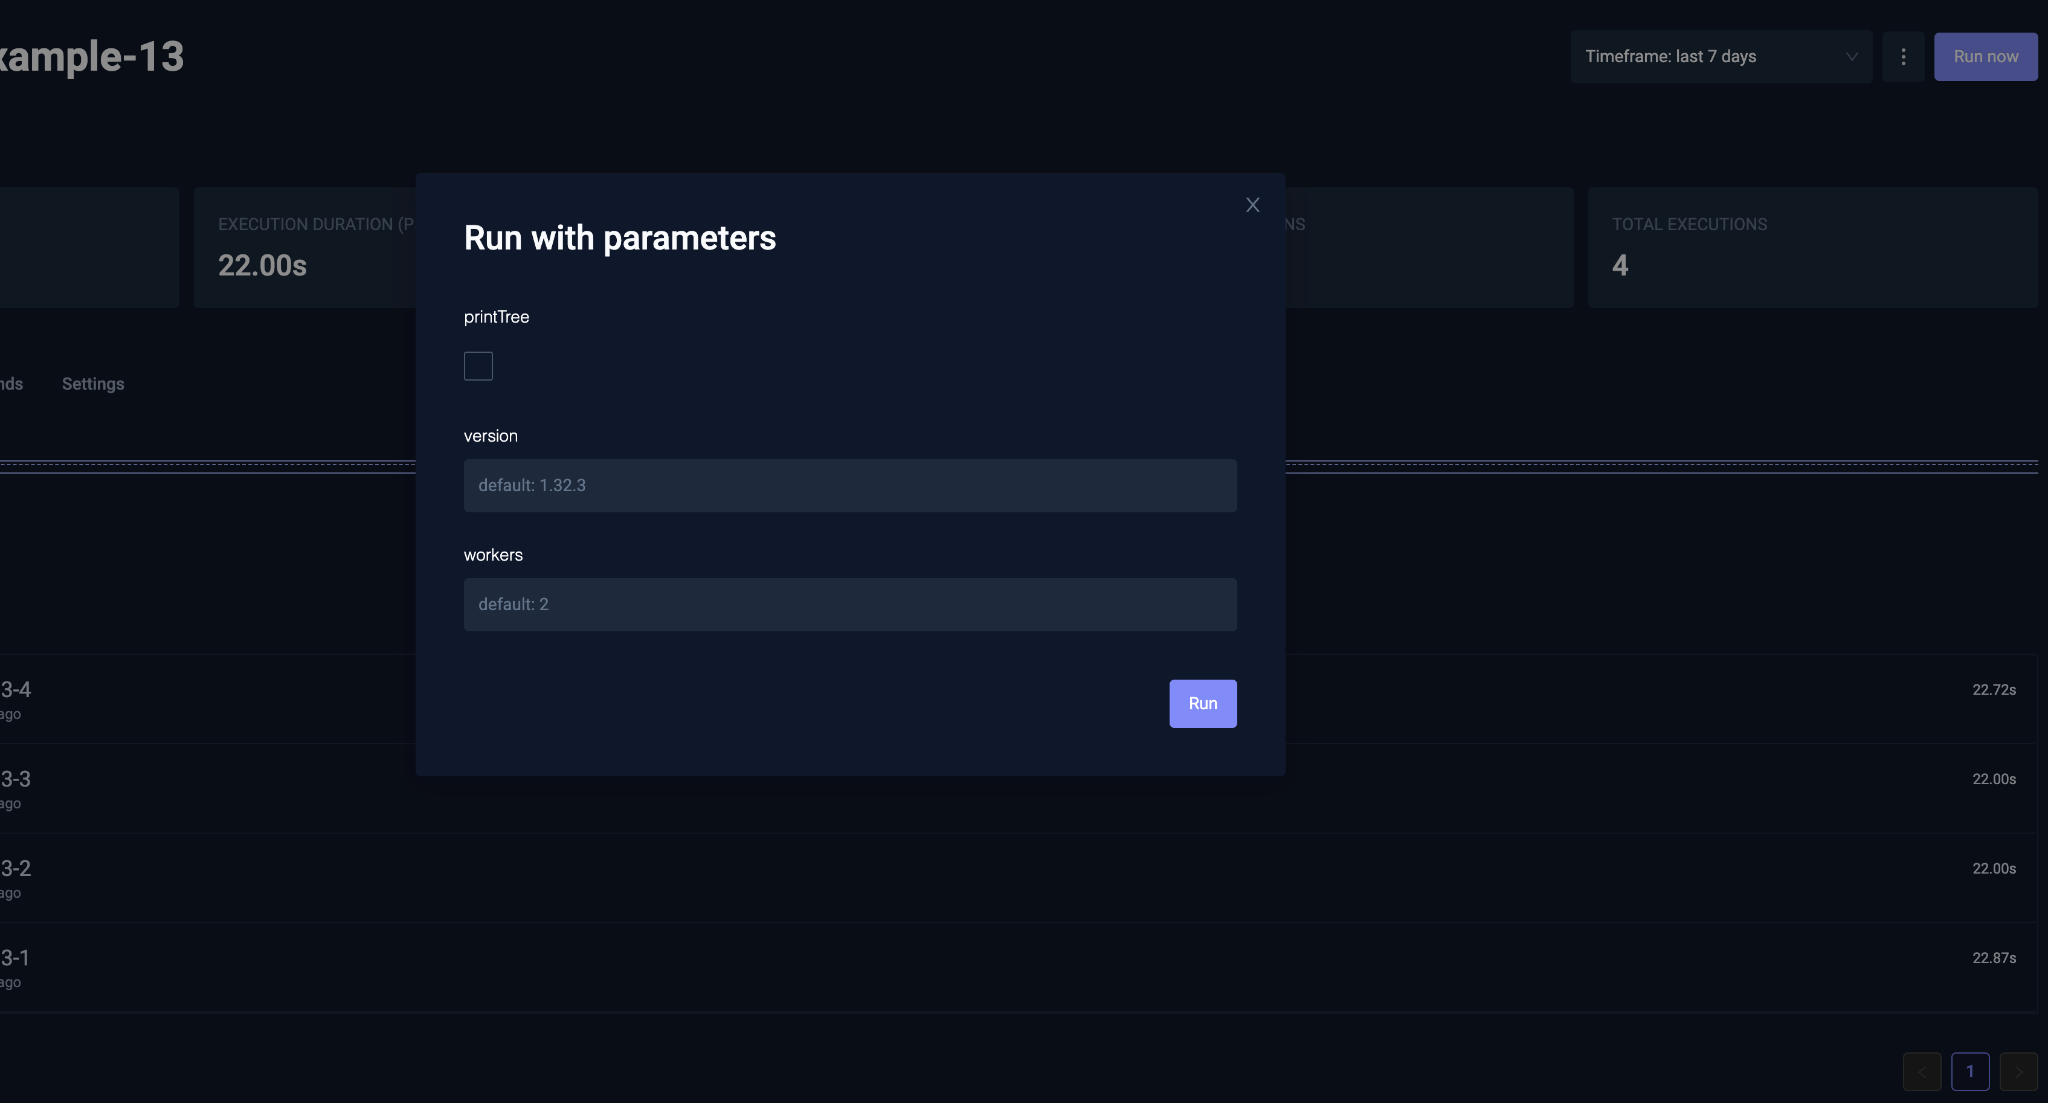Click the Run button in modal
This screenshot has width=2048, height=1103.
pos(1202,702)
